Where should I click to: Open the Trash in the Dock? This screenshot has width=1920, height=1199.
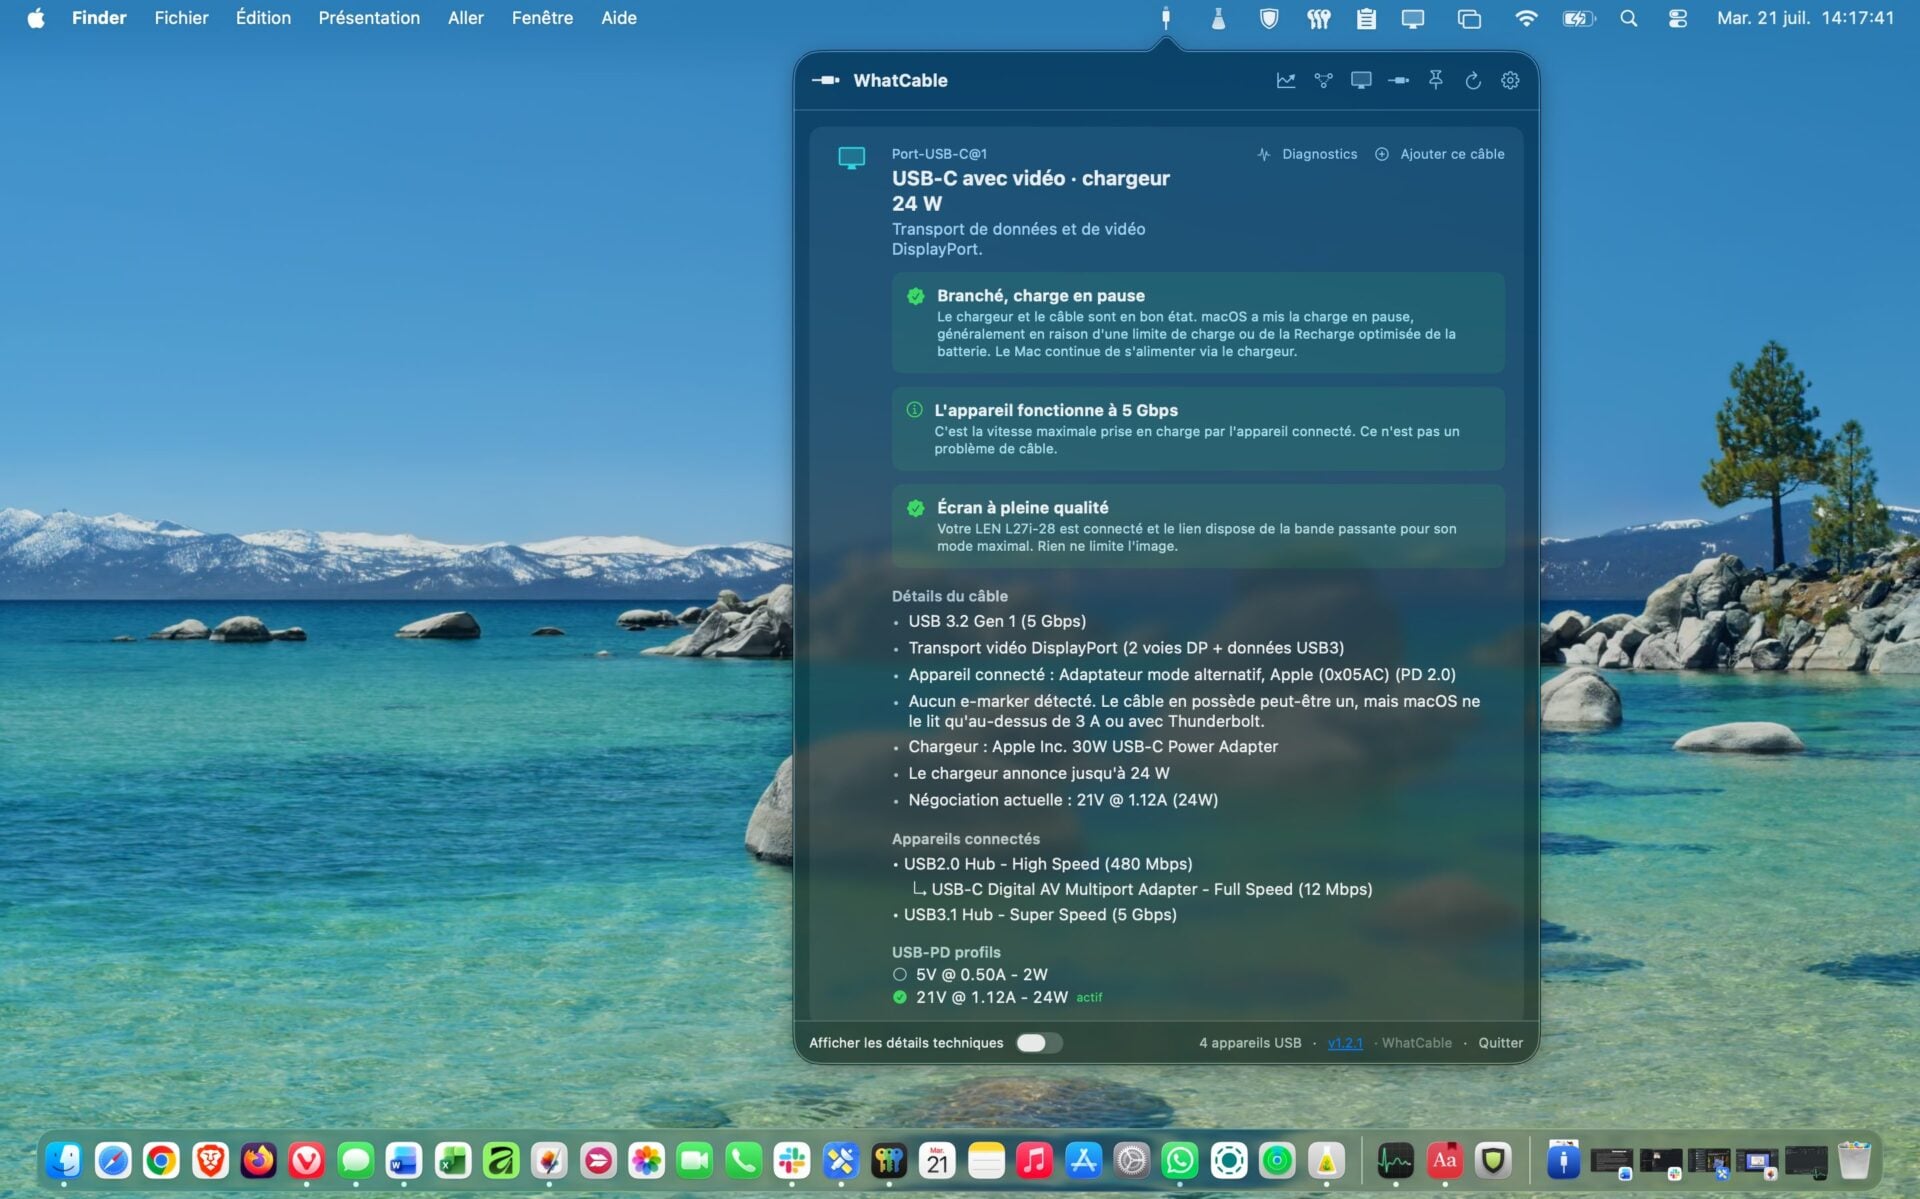(x=1854, y=1161)
